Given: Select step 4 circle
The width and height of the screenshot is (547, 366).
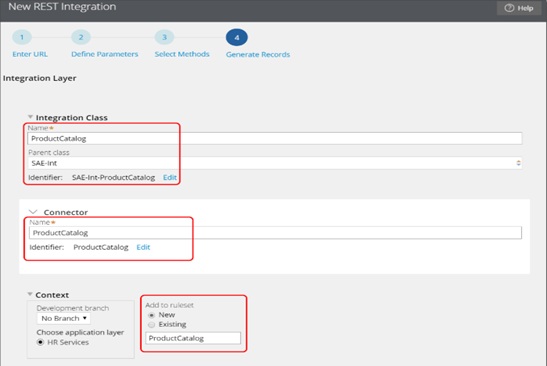Looking at the screenshot, I should point(237,37).
